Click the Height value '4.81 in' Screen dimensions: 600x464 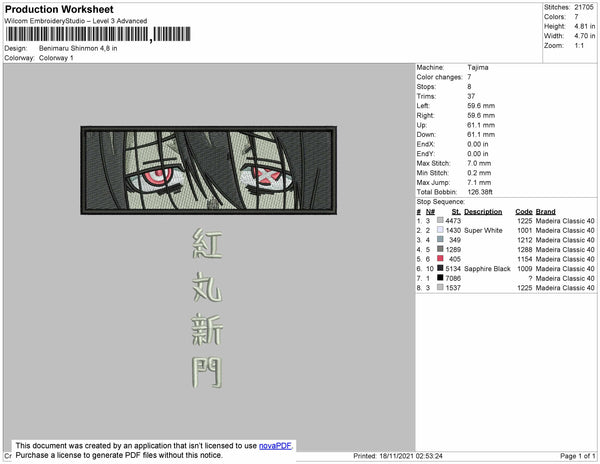coord(584,26)
